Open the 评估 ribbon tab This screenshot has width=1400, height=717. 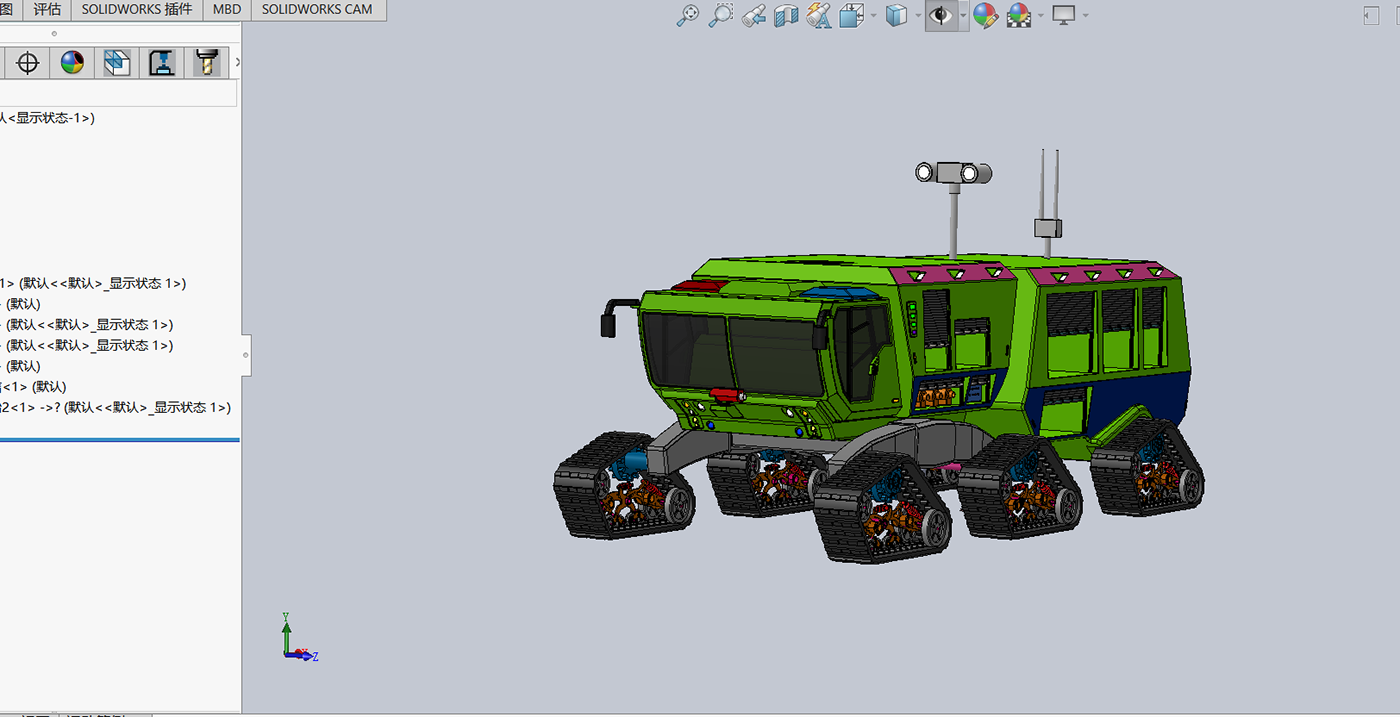point(47,10)
